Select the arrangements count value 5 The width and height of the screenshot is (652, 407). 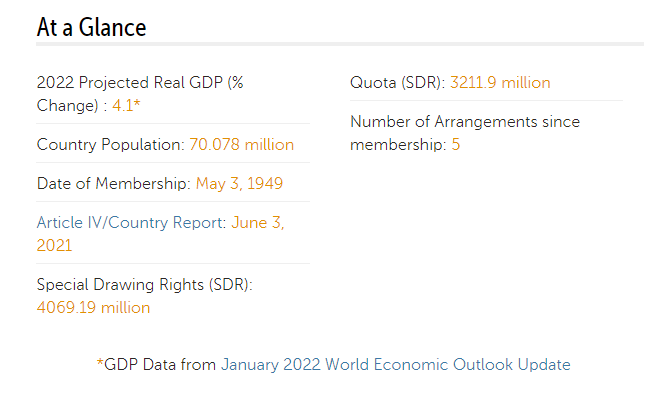tap(456, 145)
